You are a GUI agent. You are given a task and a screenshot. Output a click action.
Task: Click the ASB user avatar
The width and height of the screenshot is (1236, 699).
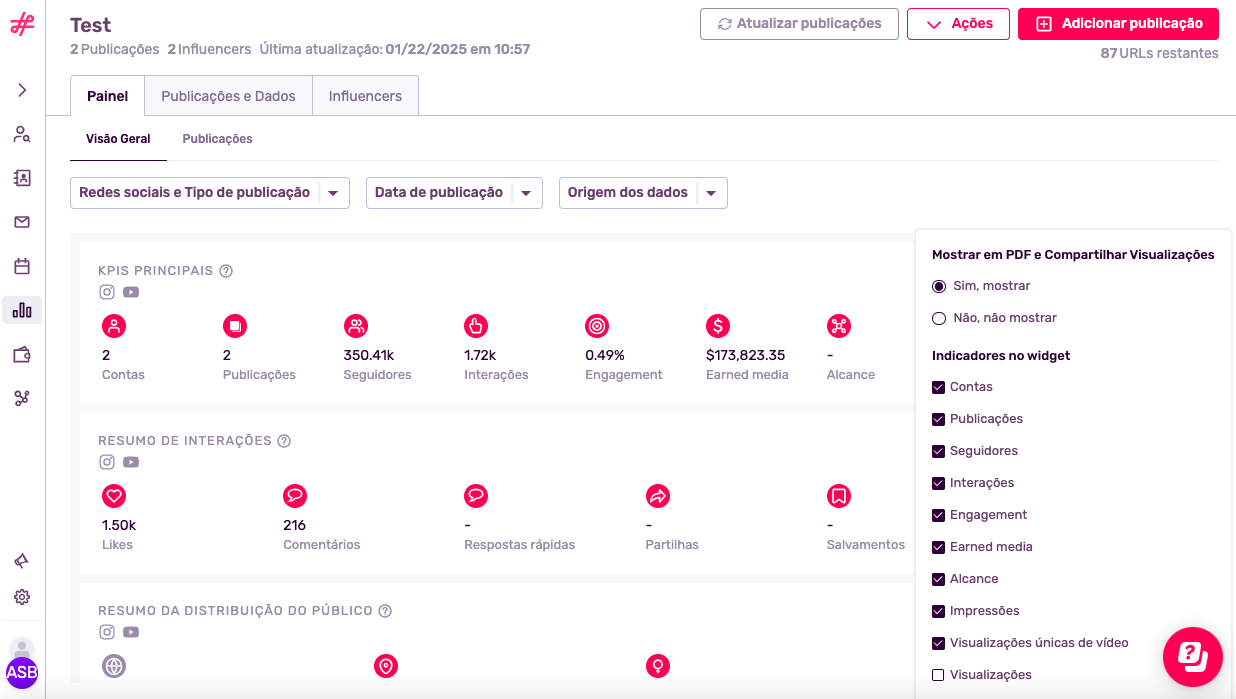pos(22,672)
